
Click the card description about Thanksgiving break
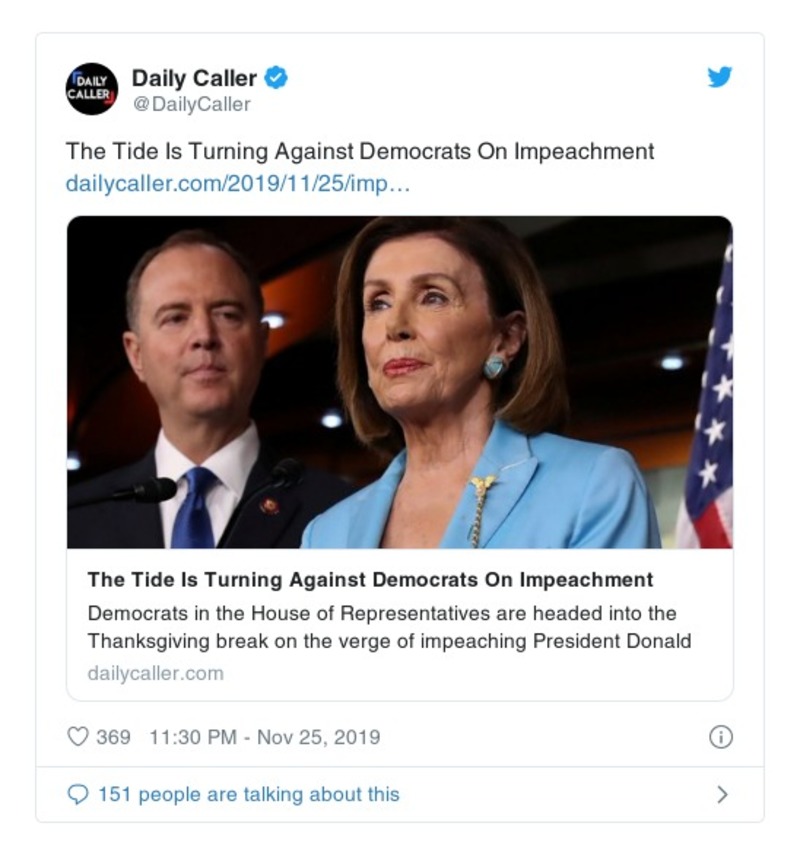pos(389,627)
